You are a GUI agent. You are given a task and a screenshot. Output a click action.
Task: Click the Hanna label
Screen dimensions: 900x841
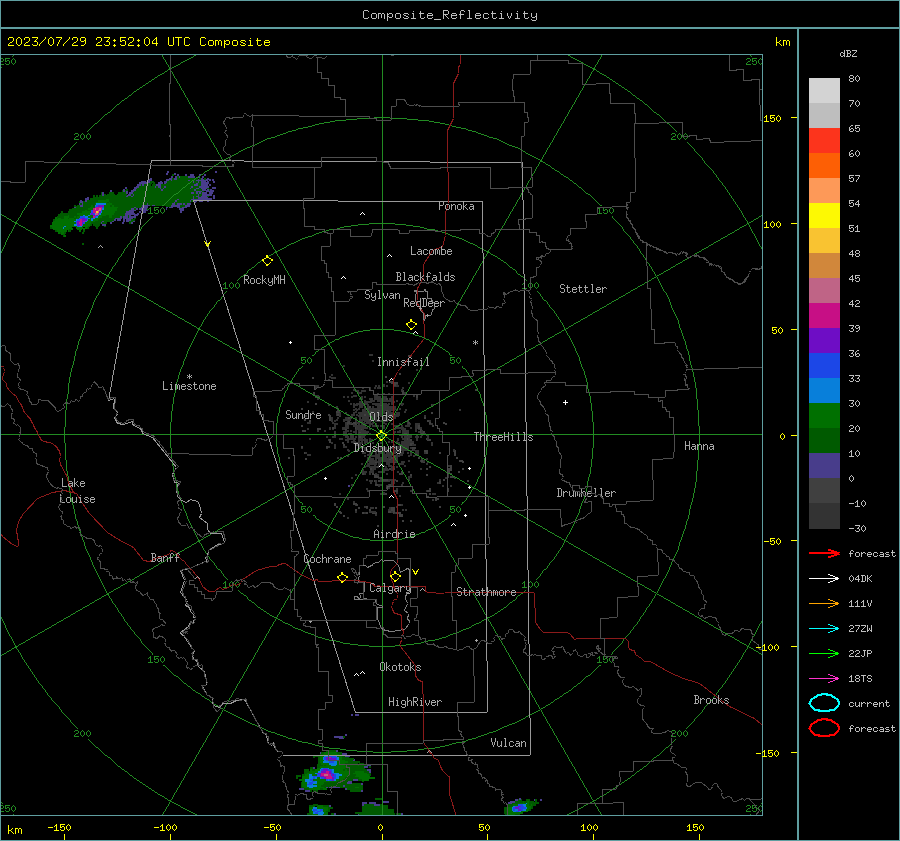point(699,446)
